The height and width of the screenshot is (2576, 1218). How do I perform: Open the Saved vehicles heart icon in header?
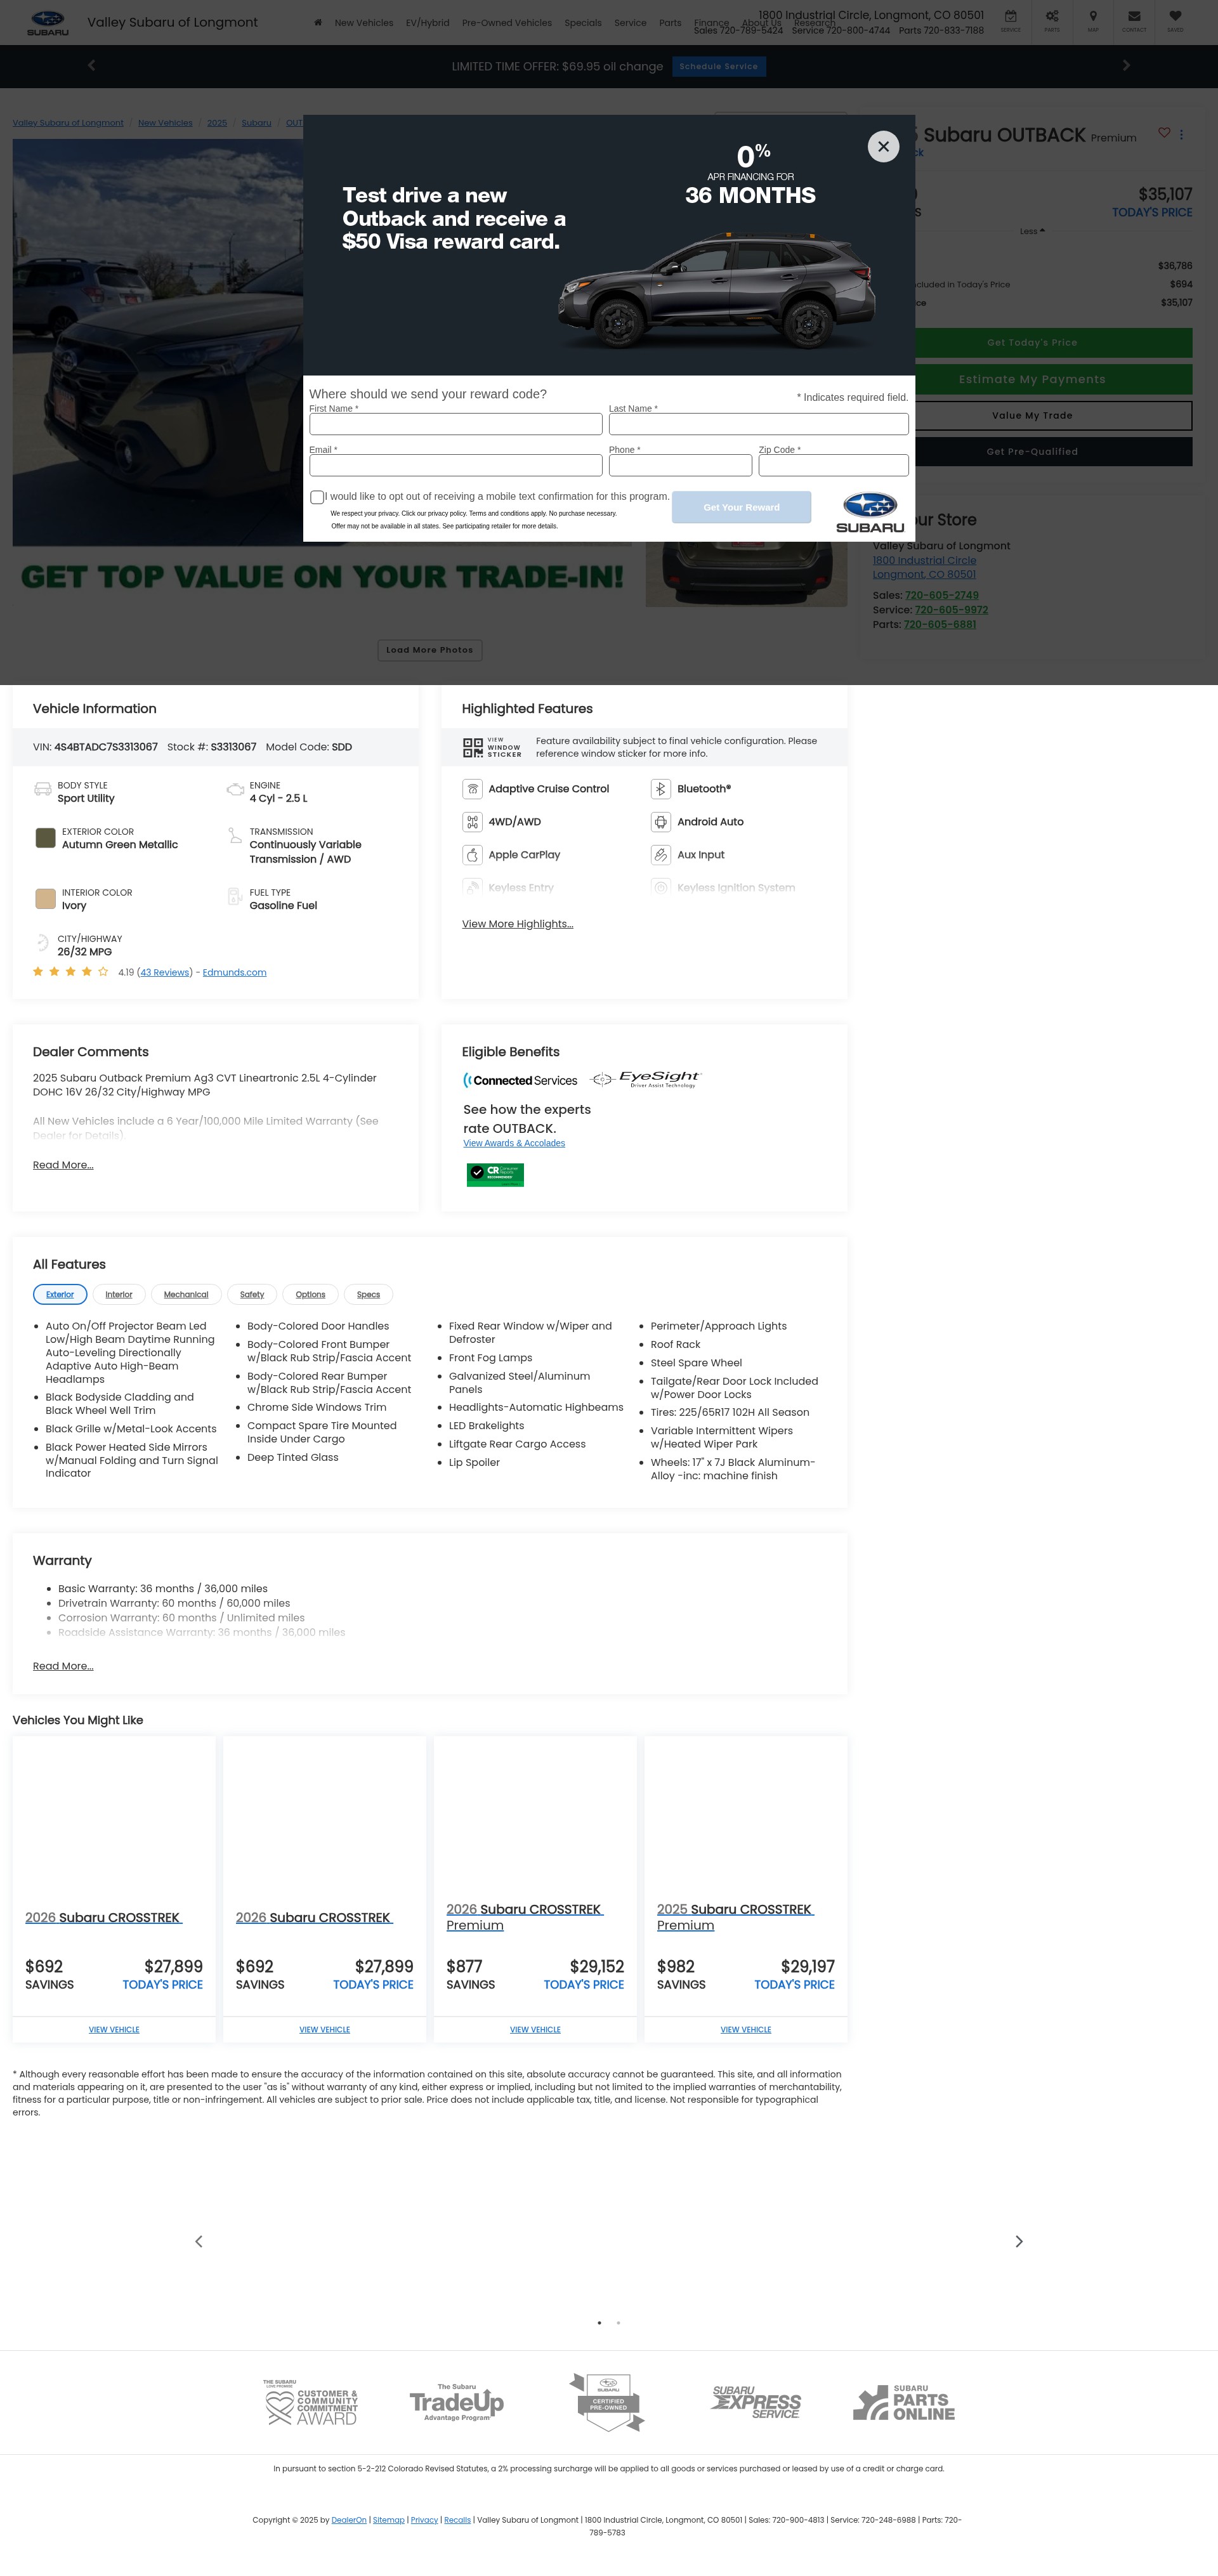[x=1175, y=20]
